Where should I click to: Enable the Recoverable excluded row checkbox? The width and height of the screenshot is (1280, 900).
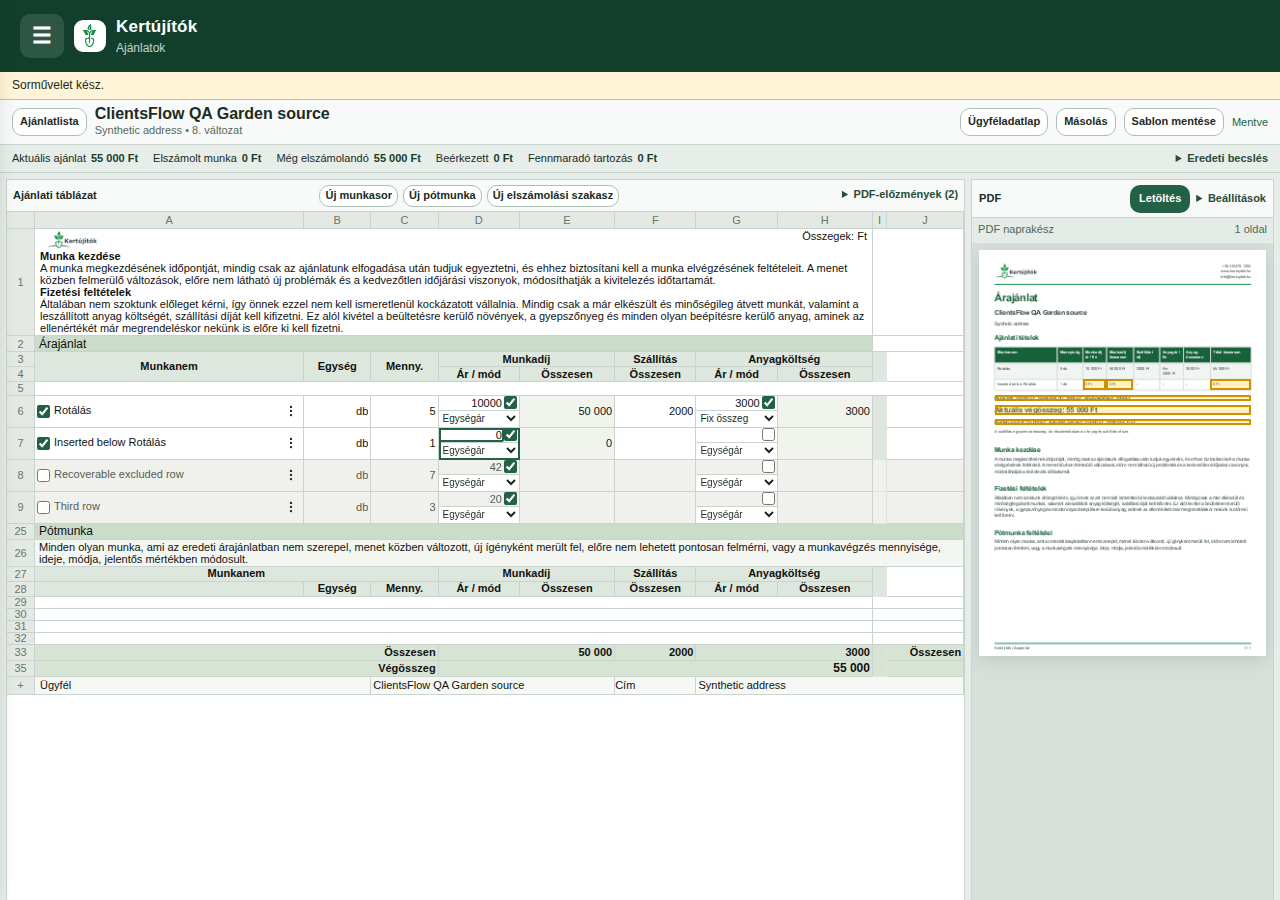pyautogui.click(x=43, y=475)
